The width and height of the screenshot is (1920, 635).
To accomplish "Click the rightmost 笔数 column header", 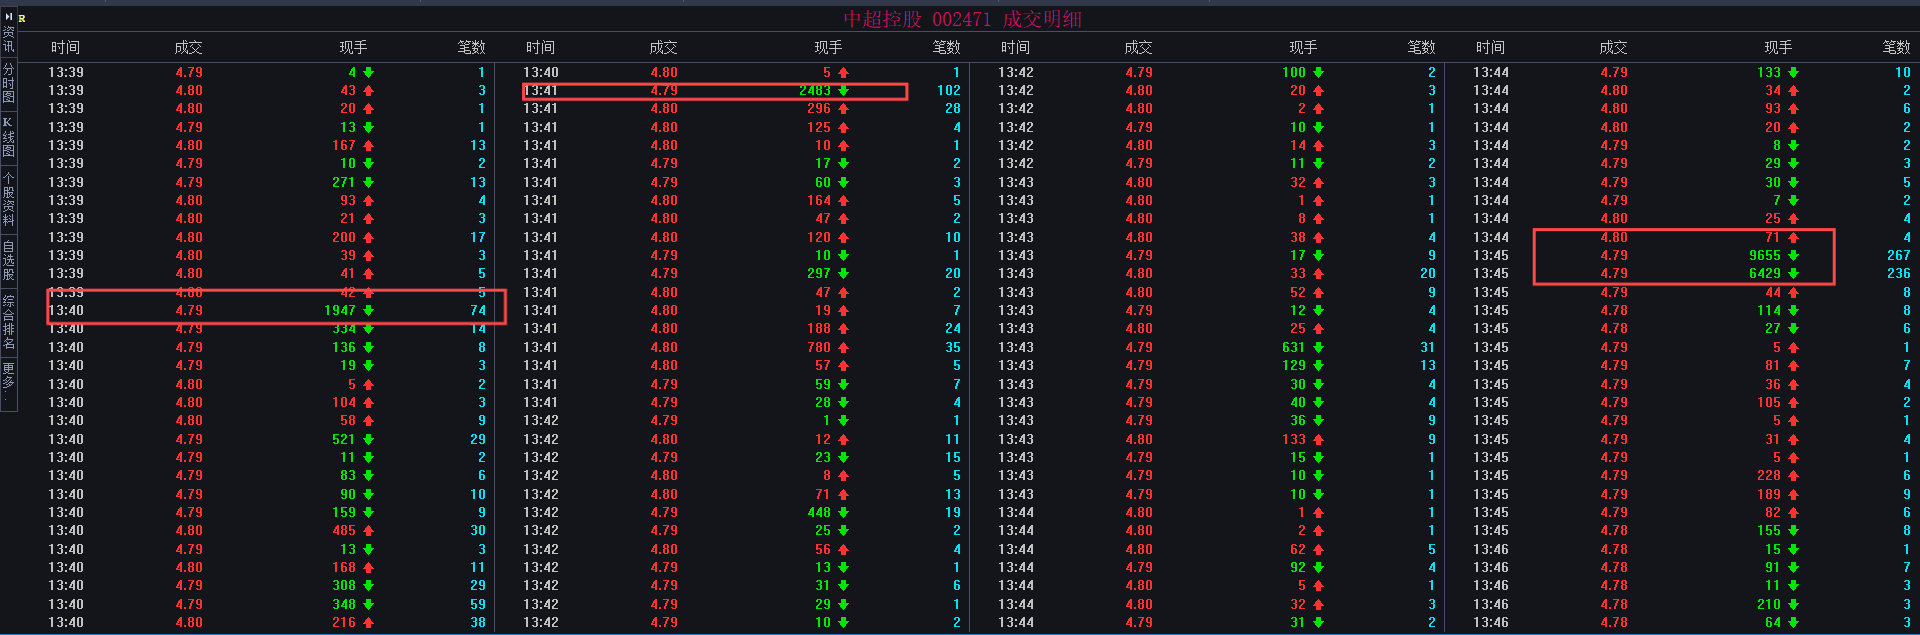I will click(x=1896, y=47).
